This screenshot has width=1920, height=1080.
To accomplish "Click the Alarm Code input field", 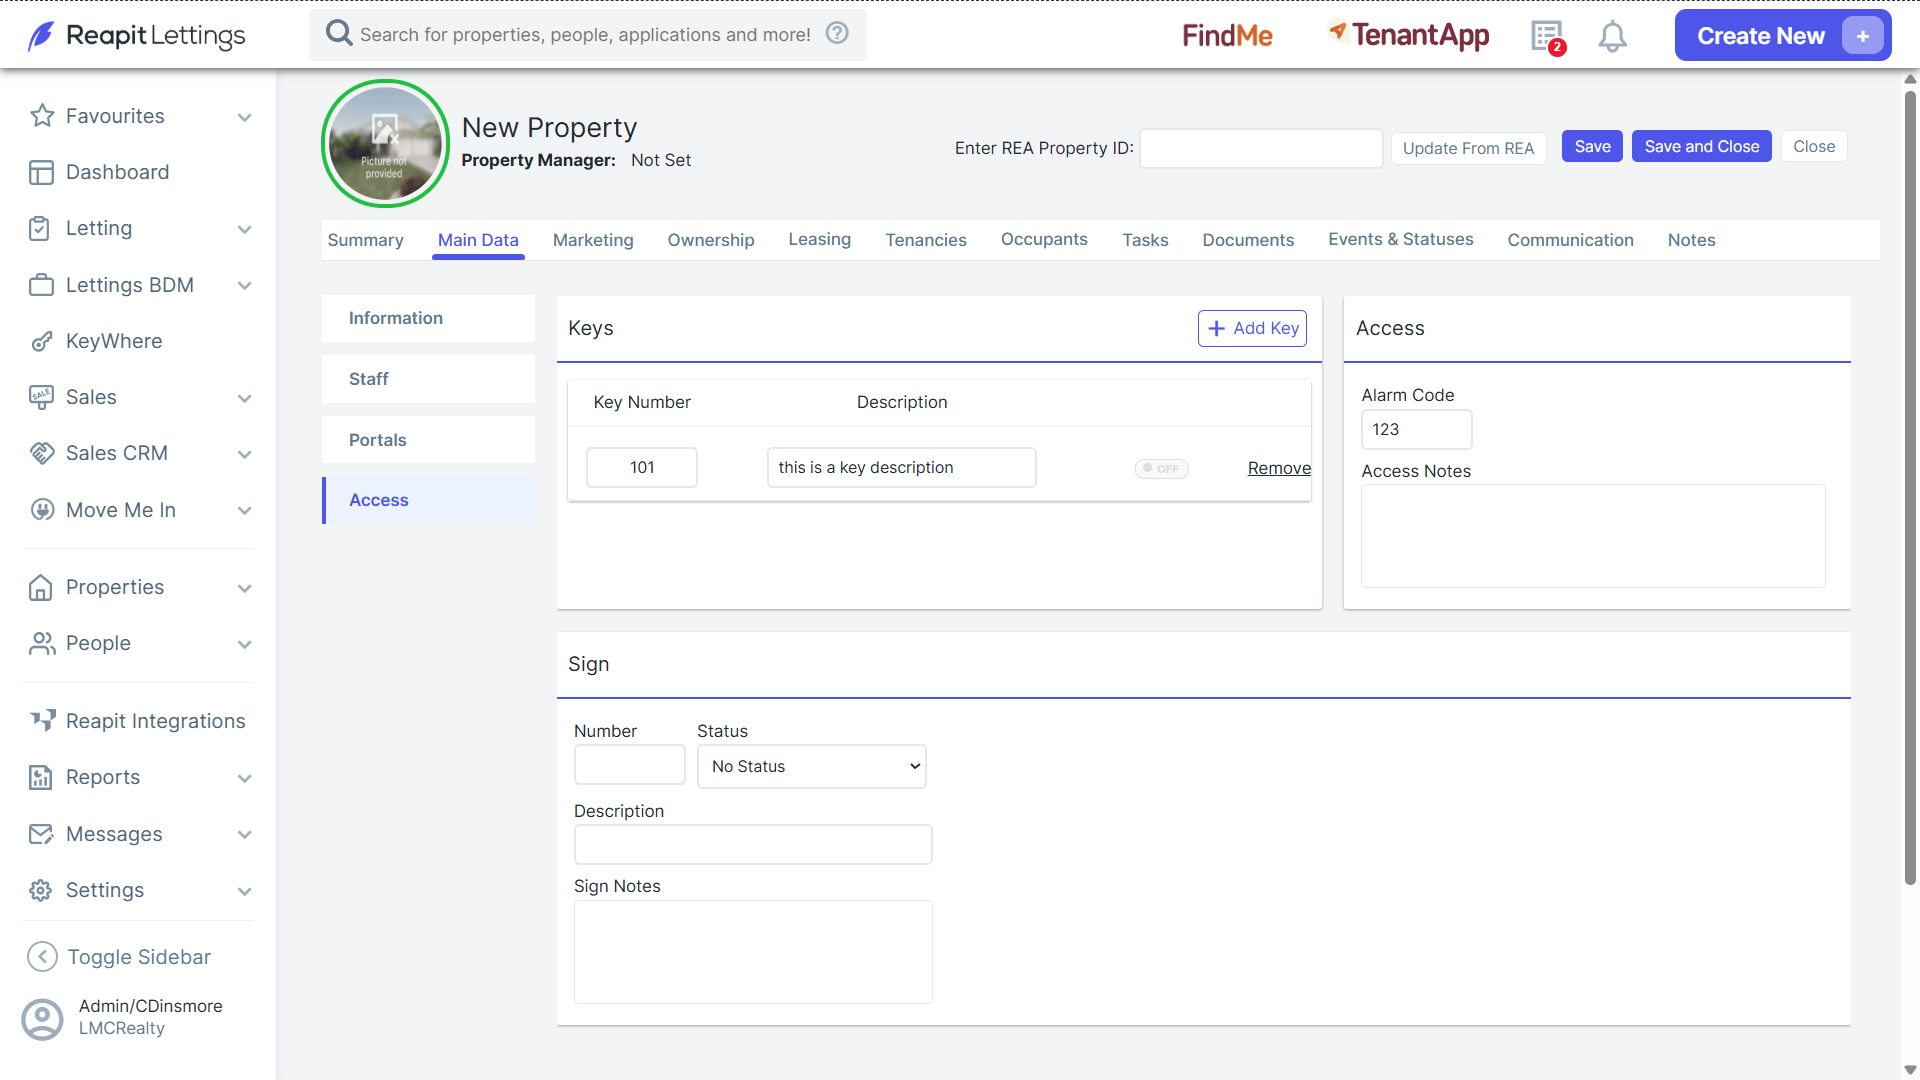I will point(1416,429).
